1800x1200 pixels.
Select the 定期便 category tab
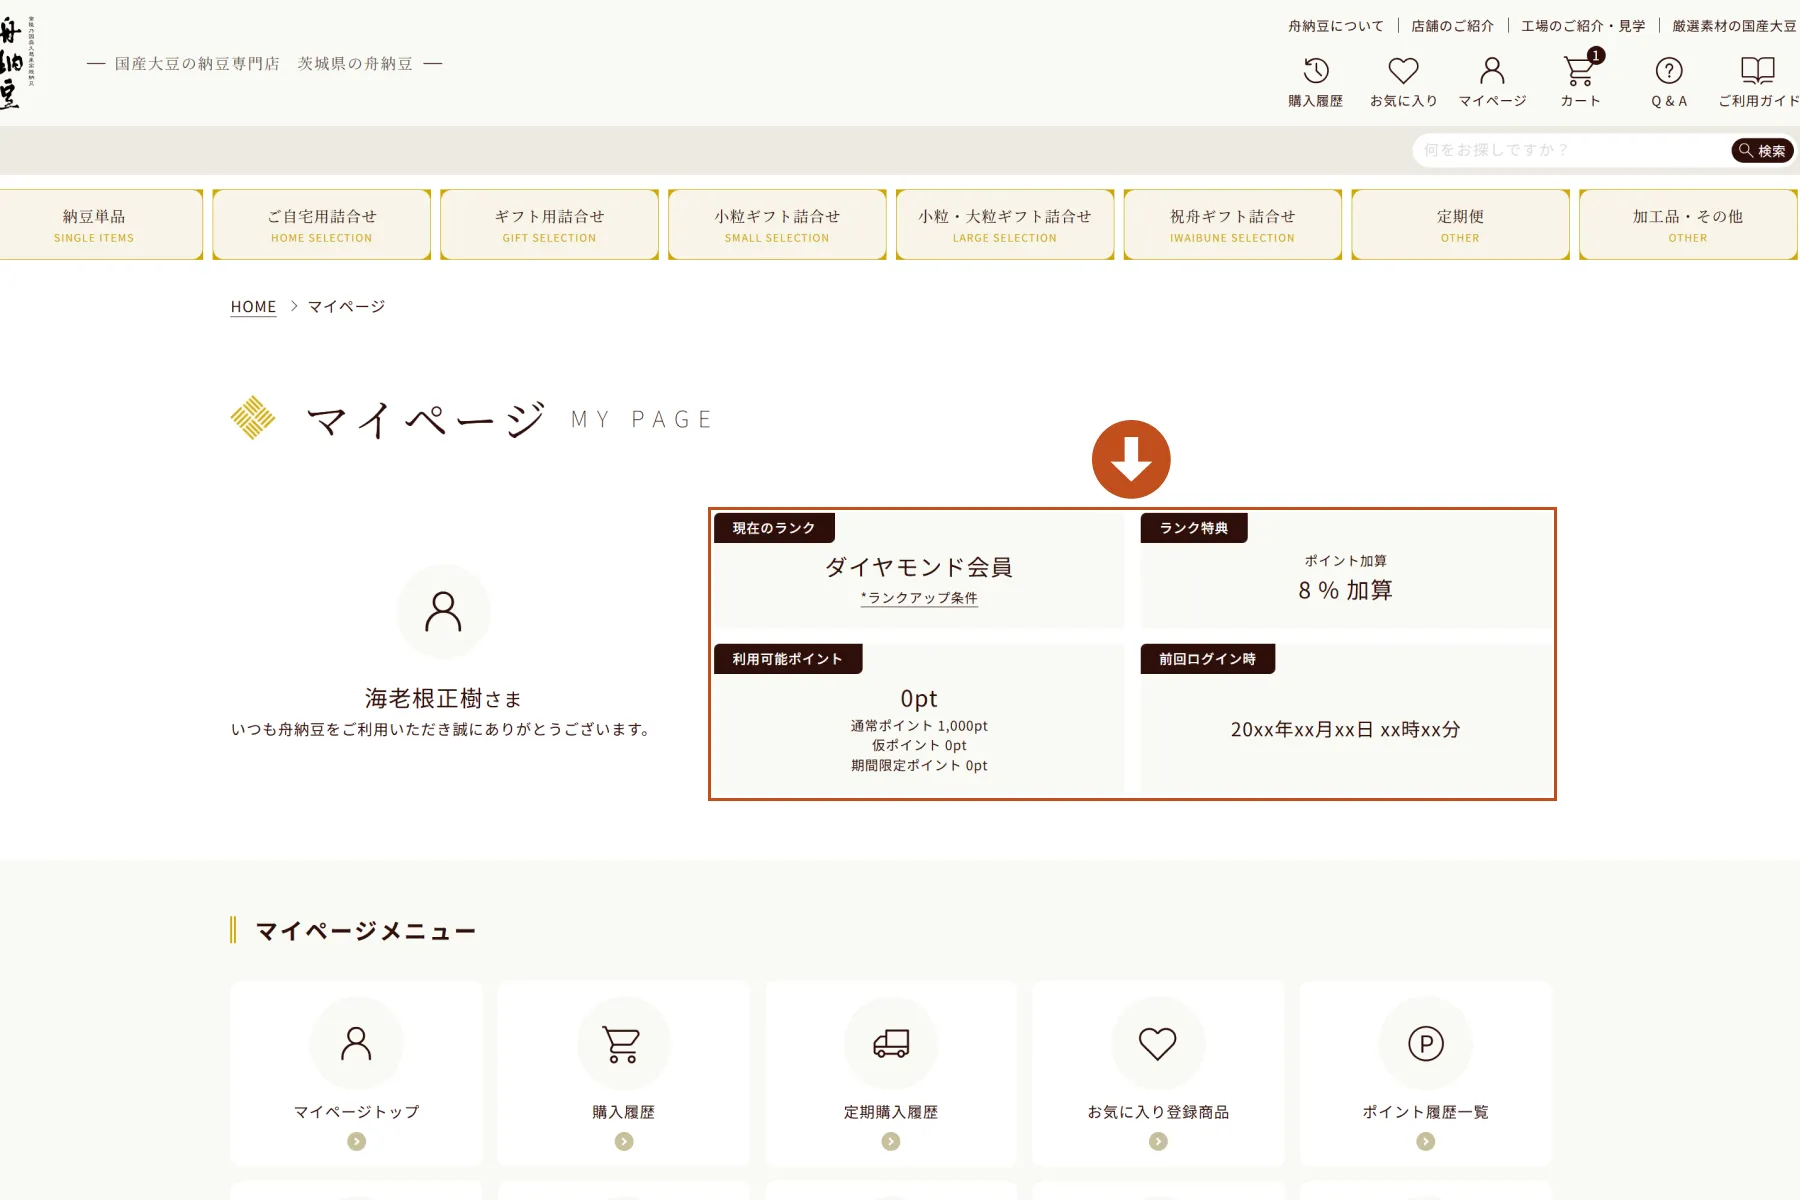coord(1460,225)
